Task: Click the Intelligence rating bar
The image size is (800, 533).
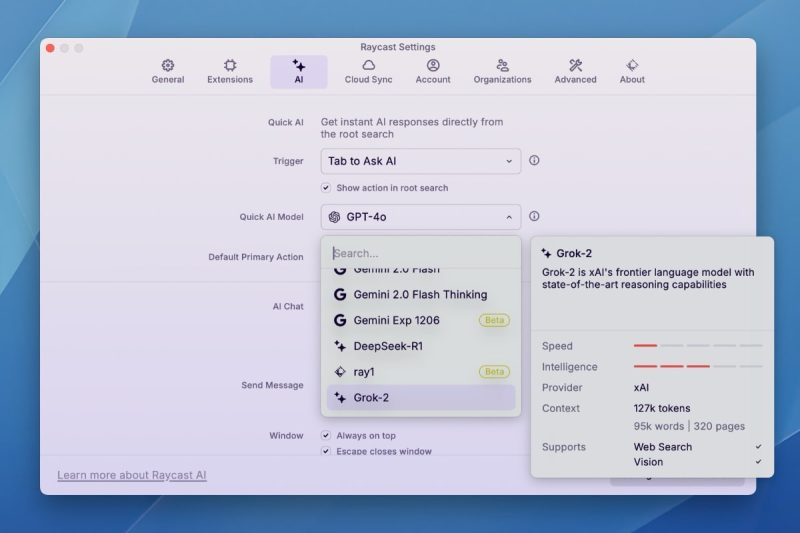Action: coord(698,366)
